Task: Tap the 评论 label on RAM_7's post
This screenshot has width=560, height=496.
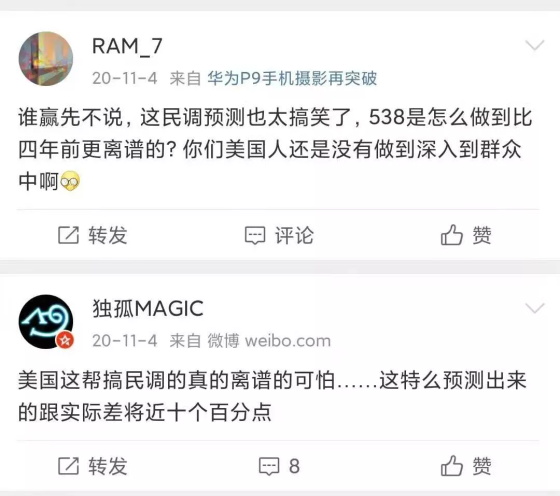Action: click(294, 235)
